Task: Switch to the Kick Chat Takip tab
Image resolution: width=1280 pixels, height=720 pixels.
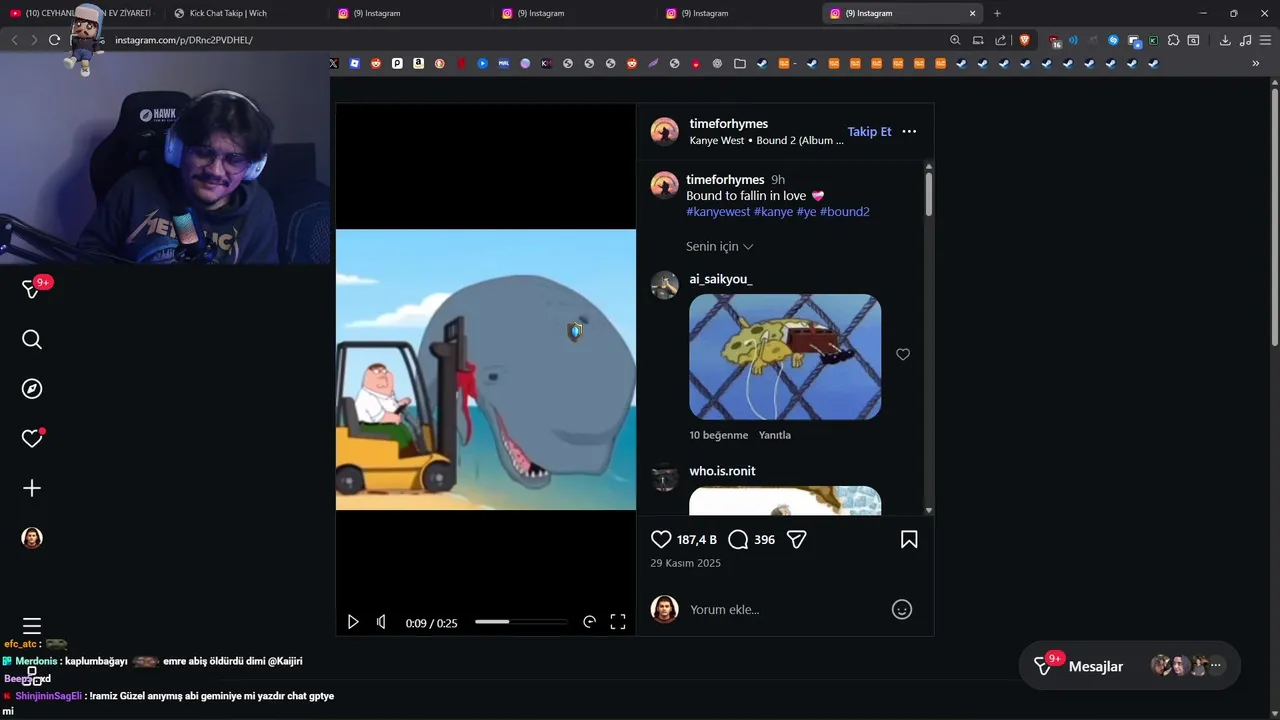Action: [245, 13]
